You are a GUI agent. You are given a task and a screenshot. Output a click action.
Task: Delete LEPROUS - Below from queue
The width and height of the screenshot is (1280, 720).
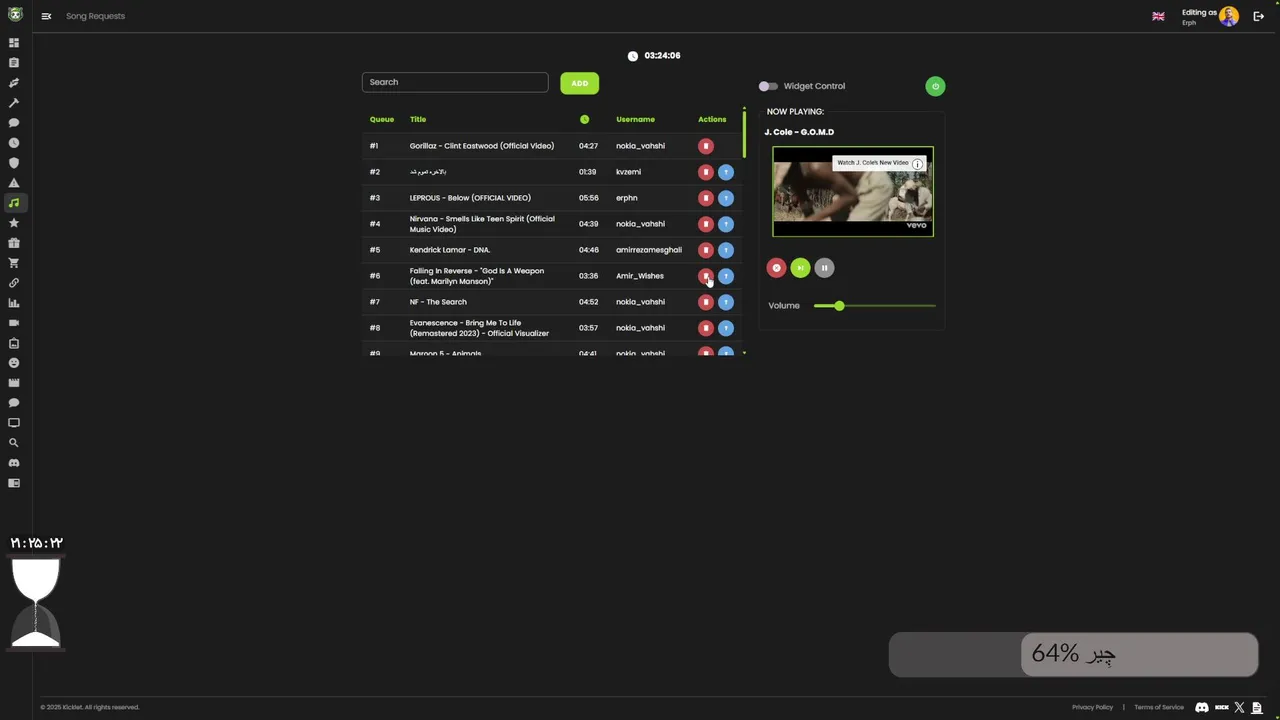[706, 198]
